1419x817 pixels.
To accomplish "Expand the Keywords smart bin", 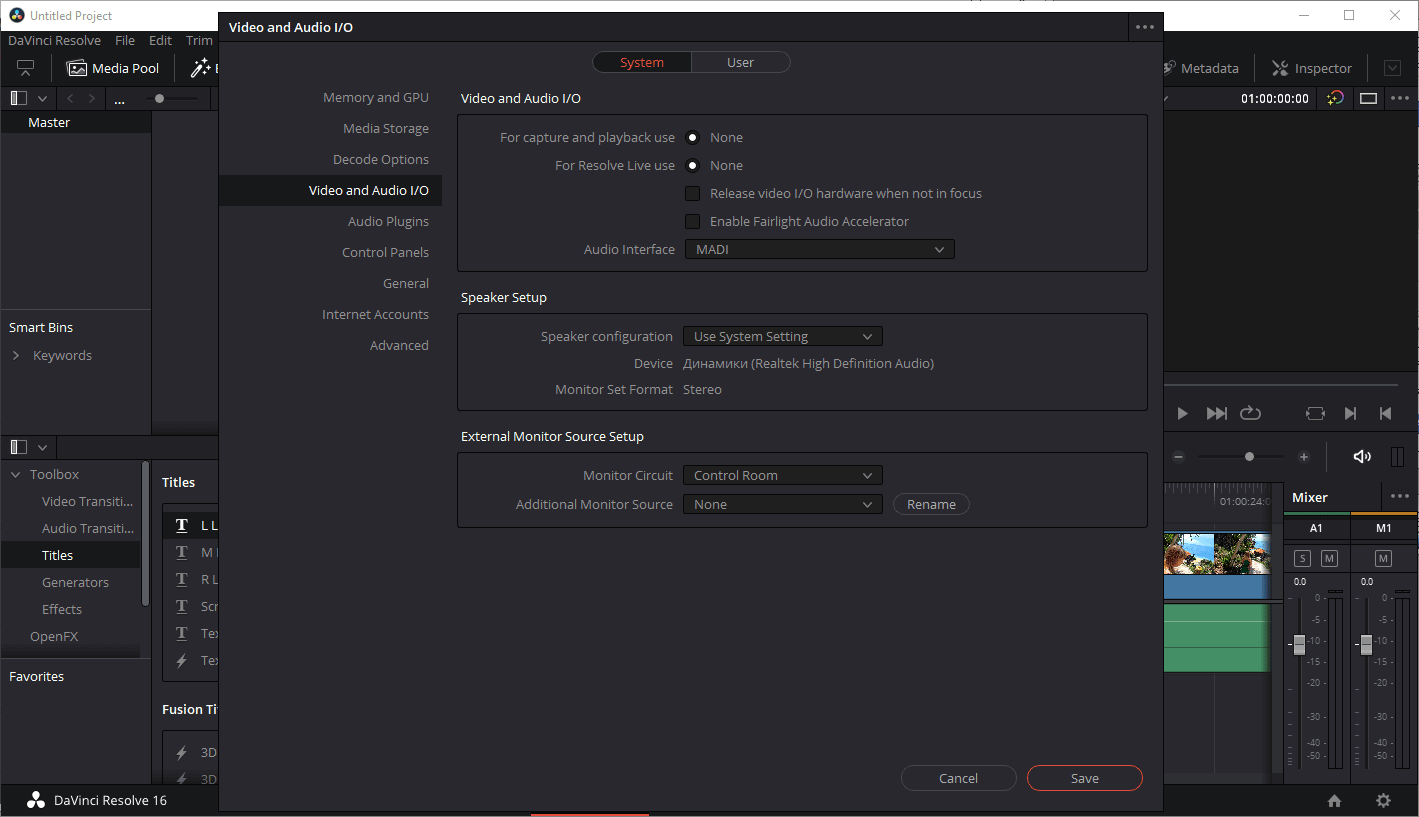I will pyautogui.click(x=15, y=355).
